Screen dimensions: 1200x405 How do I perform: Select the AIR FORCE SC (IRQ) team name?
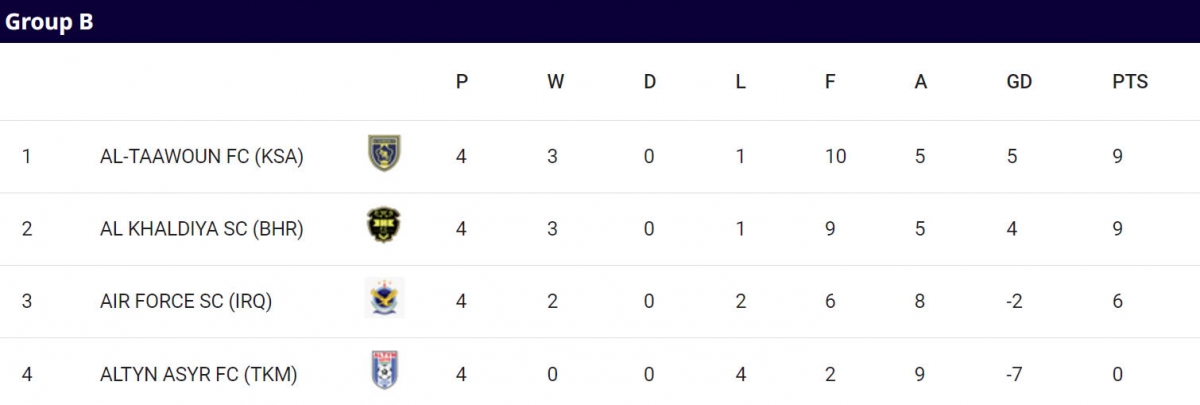186,301
